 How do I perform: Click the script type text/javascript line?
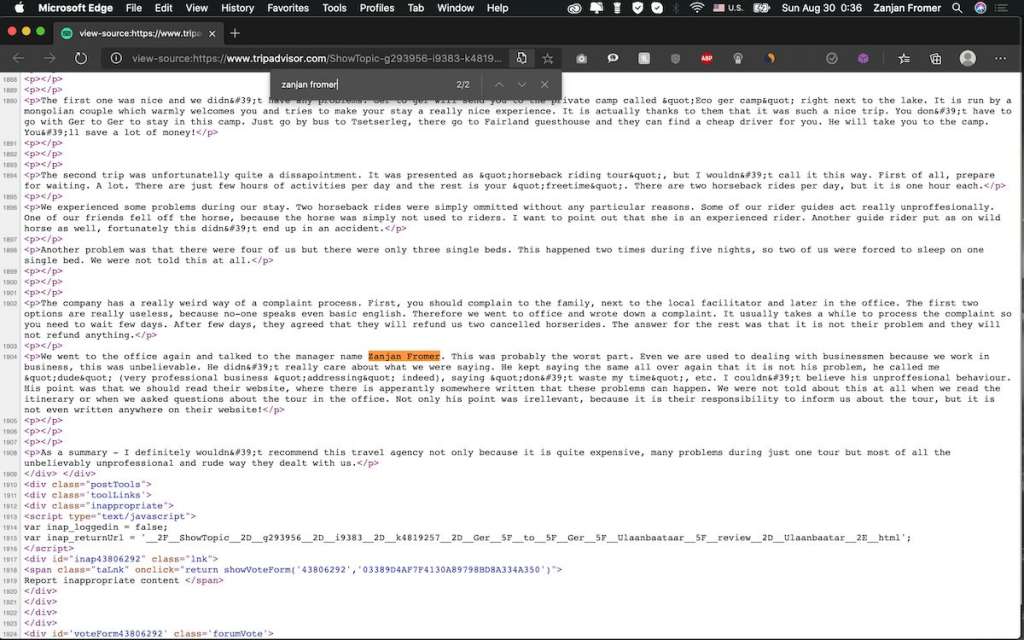[x=110, y=516]
